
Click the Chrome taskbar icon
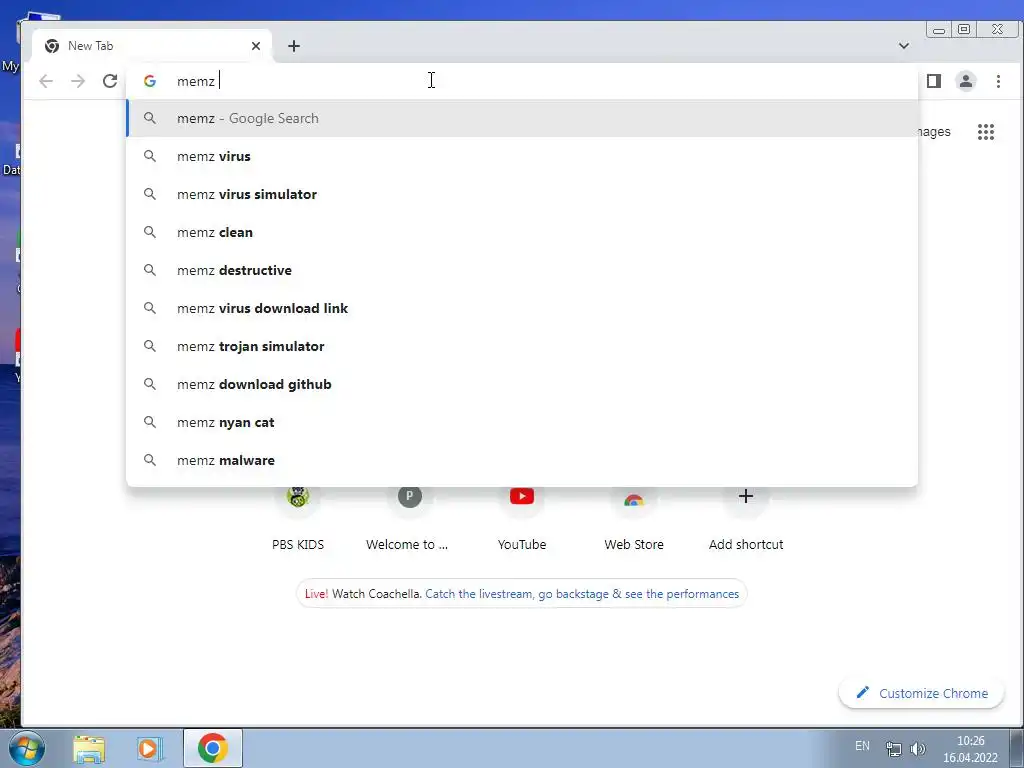pyautogui.click(x=213, y=748)
